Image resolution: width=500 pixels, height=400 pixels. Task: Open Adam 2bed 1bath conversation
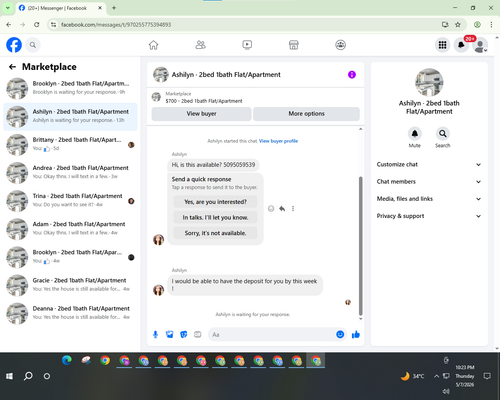click(70, 229)
